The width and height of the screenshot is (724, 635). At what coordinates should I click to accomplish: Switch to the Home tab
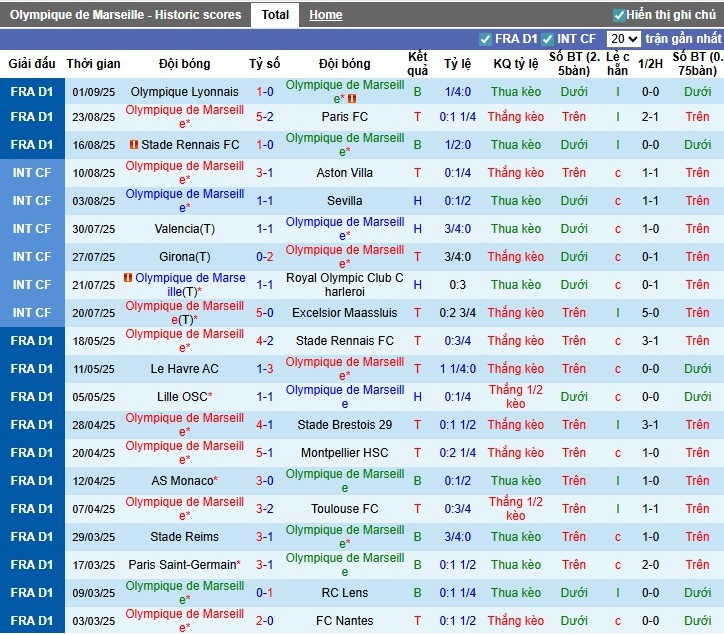point(325,15)
